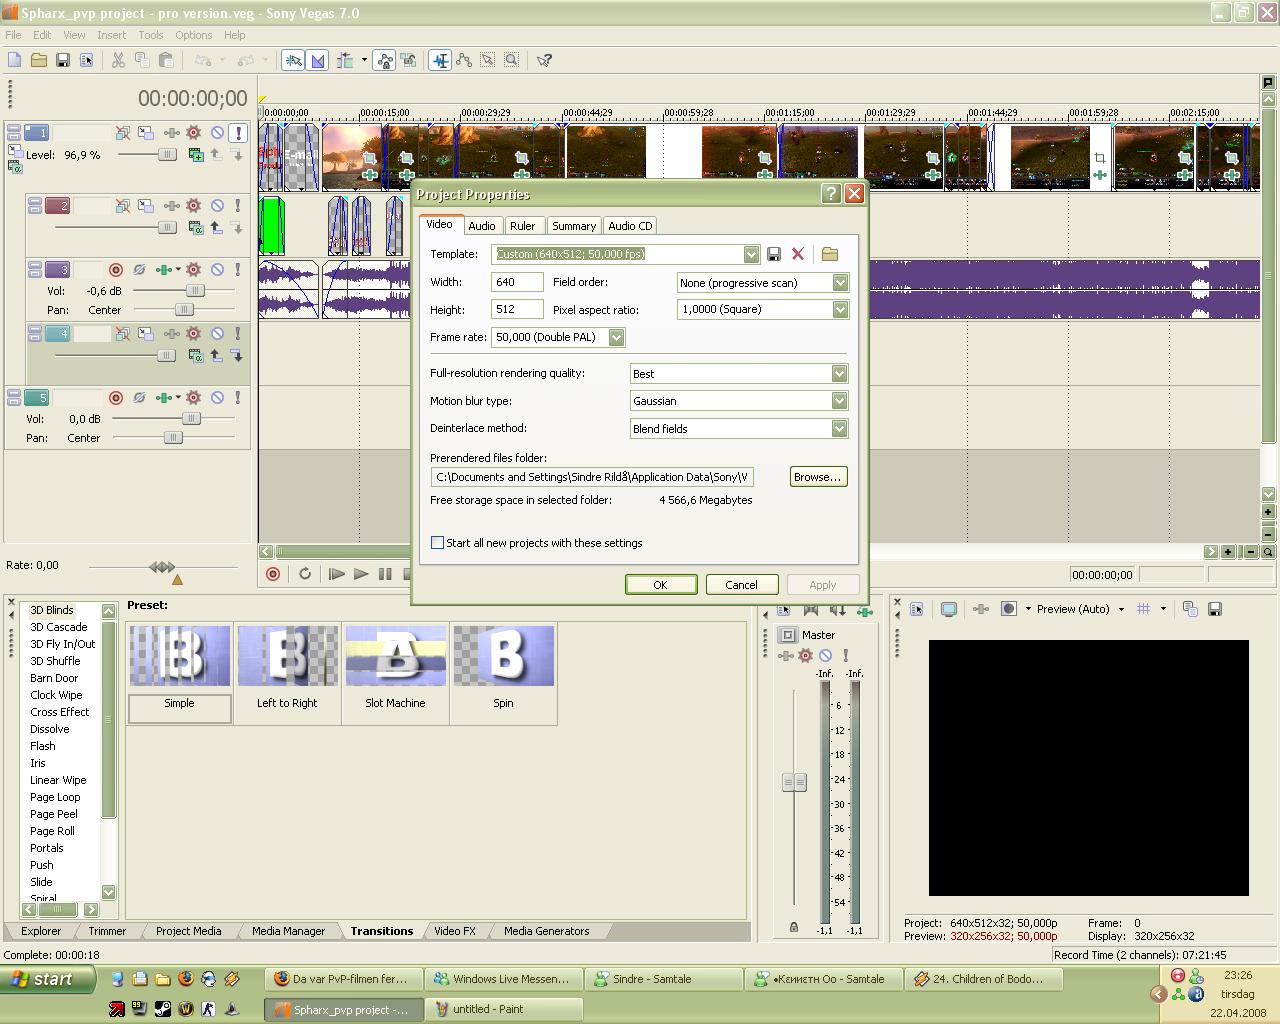This screenshot has width=1280, height=1024.
Task: Click Project Properties help question button
Action: tap(831, 194)
